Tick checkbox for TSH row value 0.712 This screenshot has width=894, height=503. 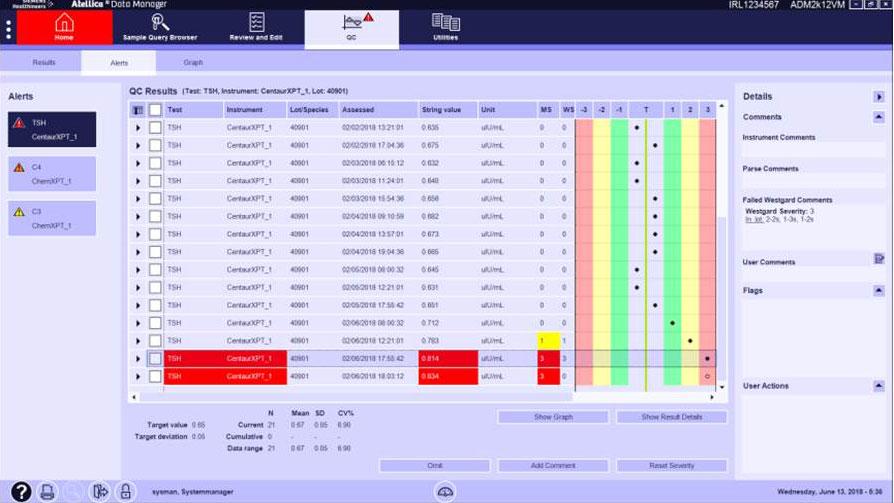(155, 323)
